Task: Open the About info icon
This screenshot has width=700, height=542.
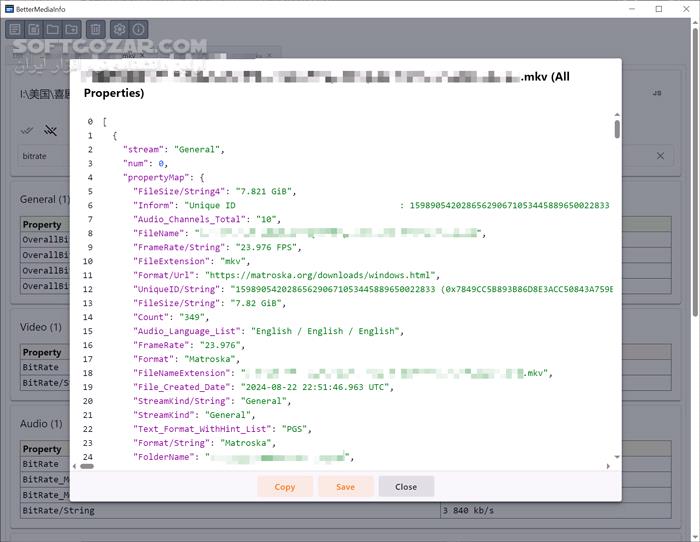Action: [x=138, y=30]
